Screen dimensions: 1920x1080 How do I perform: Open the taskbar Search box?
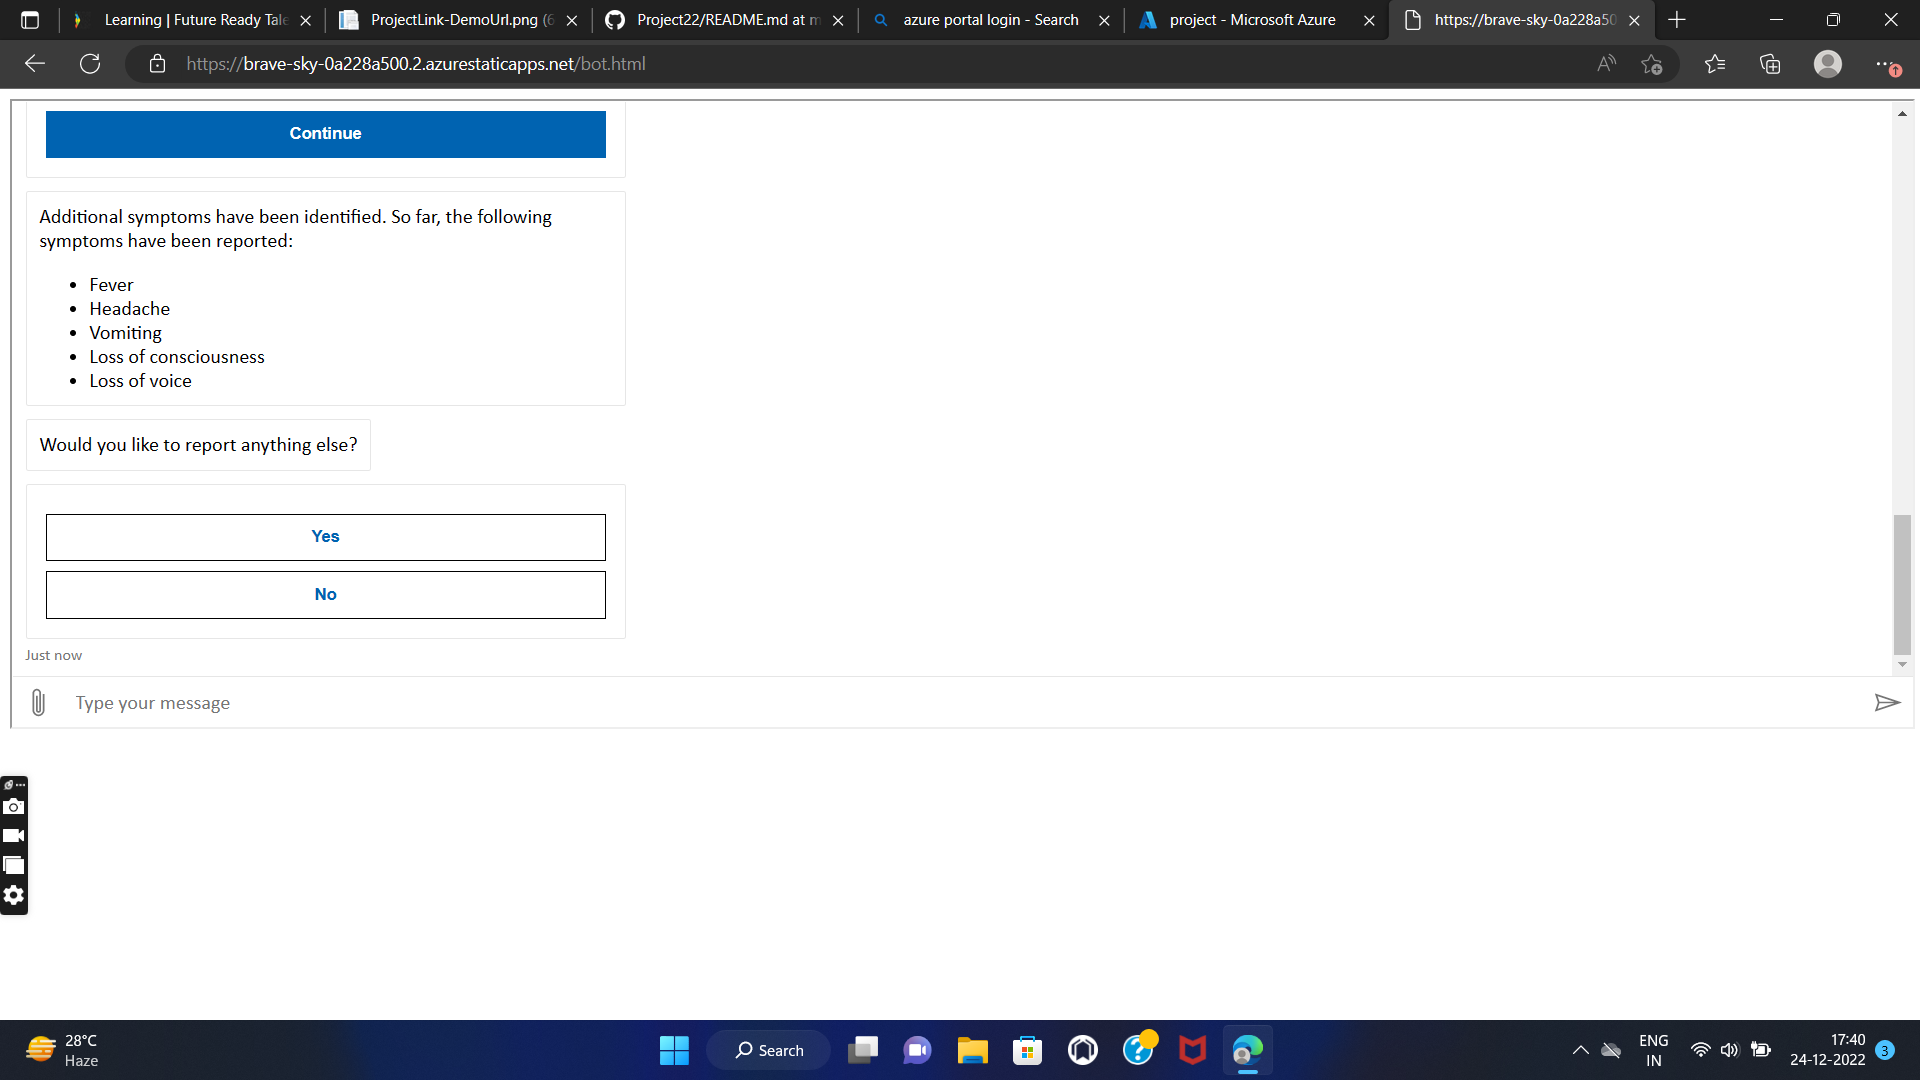click(769, 1050)
